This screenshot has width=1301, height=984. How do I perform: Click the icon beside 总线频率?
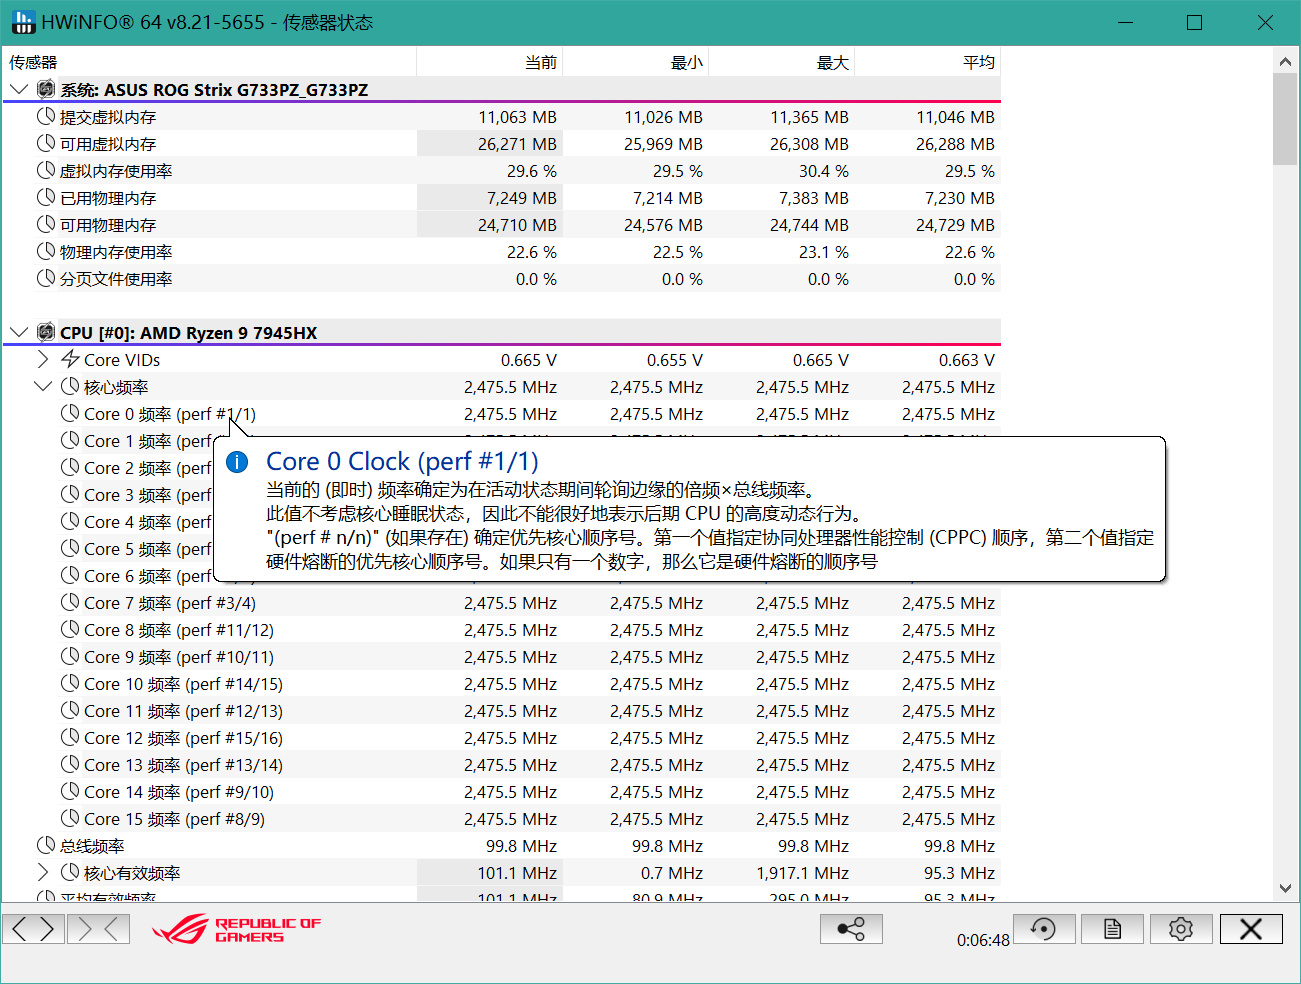46,845
